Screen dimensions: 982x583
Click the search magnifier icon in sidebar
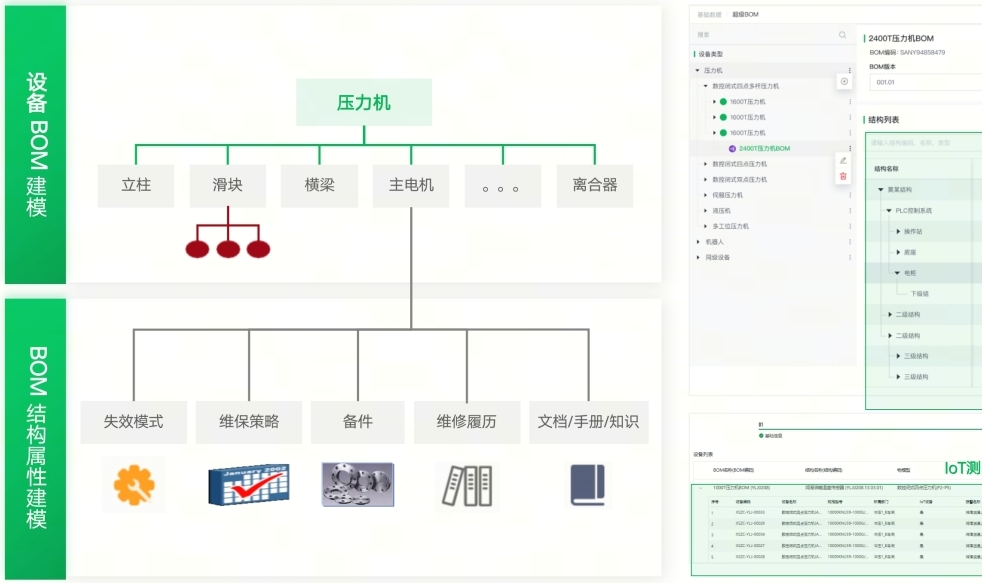click(x=842, y=35)
